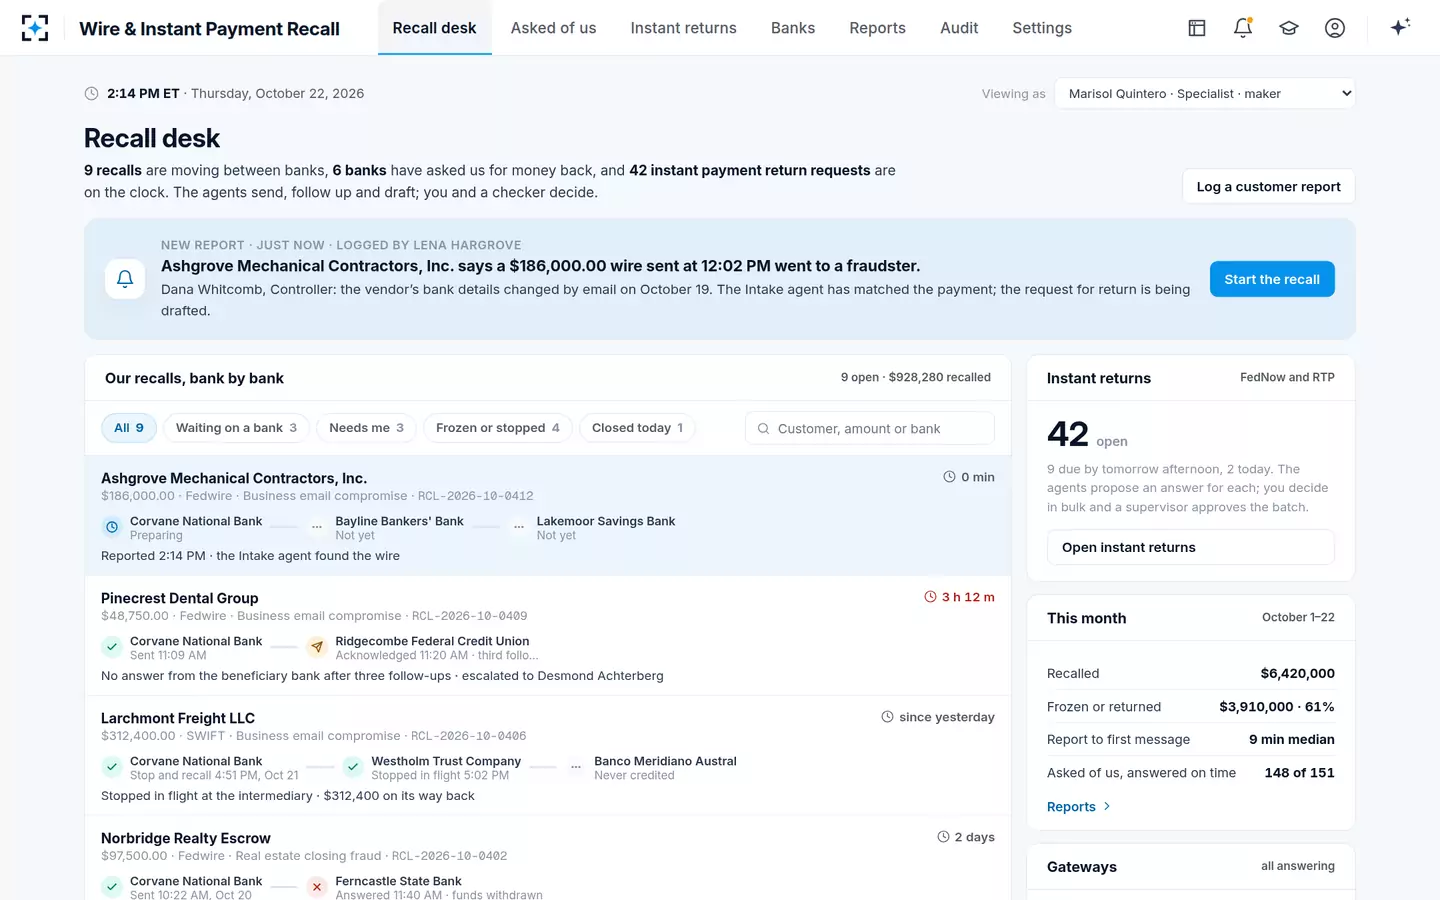
Task: Click the Ridgecombe Federal Credit Union sent icon
Action: pyautogui.click(x=317, y=647)
